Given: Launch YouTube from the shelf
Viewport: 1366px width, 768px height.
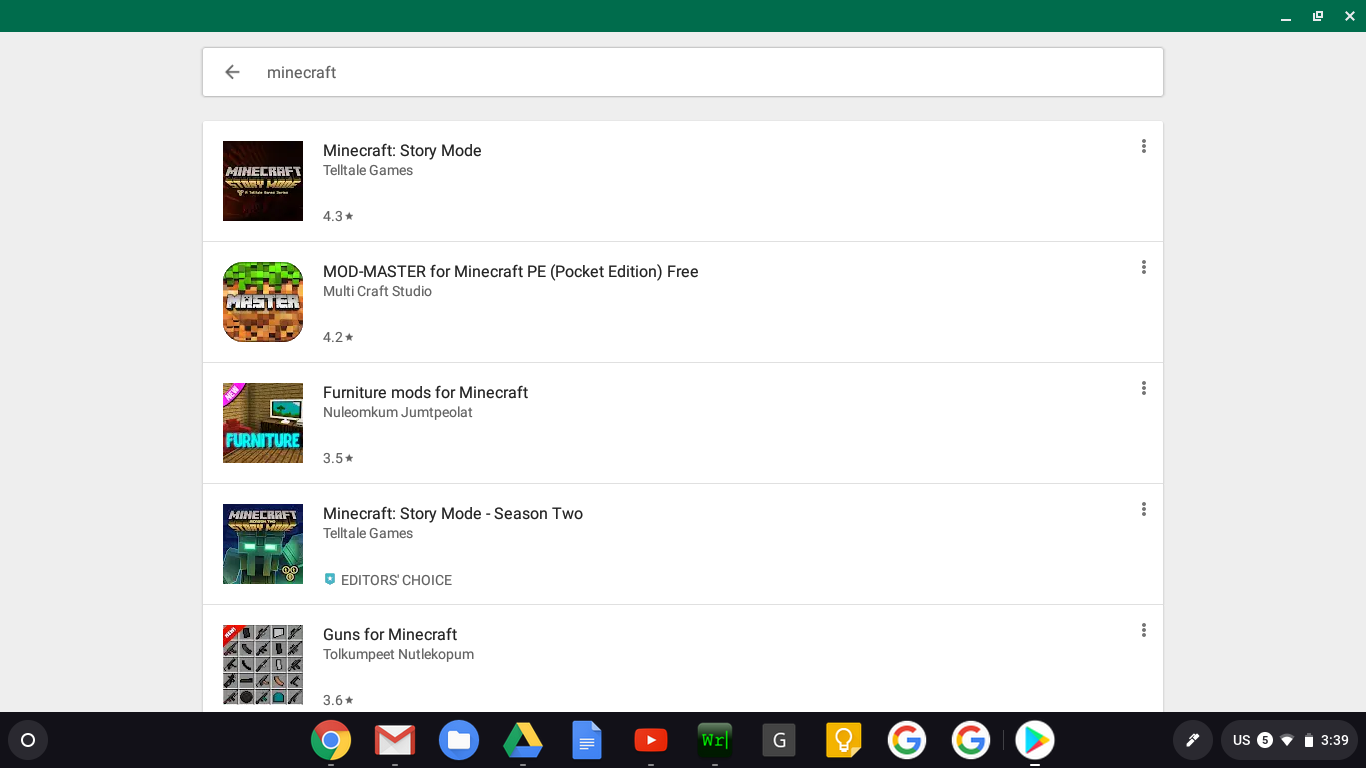Looking at the screenshot, I should 651,740.
